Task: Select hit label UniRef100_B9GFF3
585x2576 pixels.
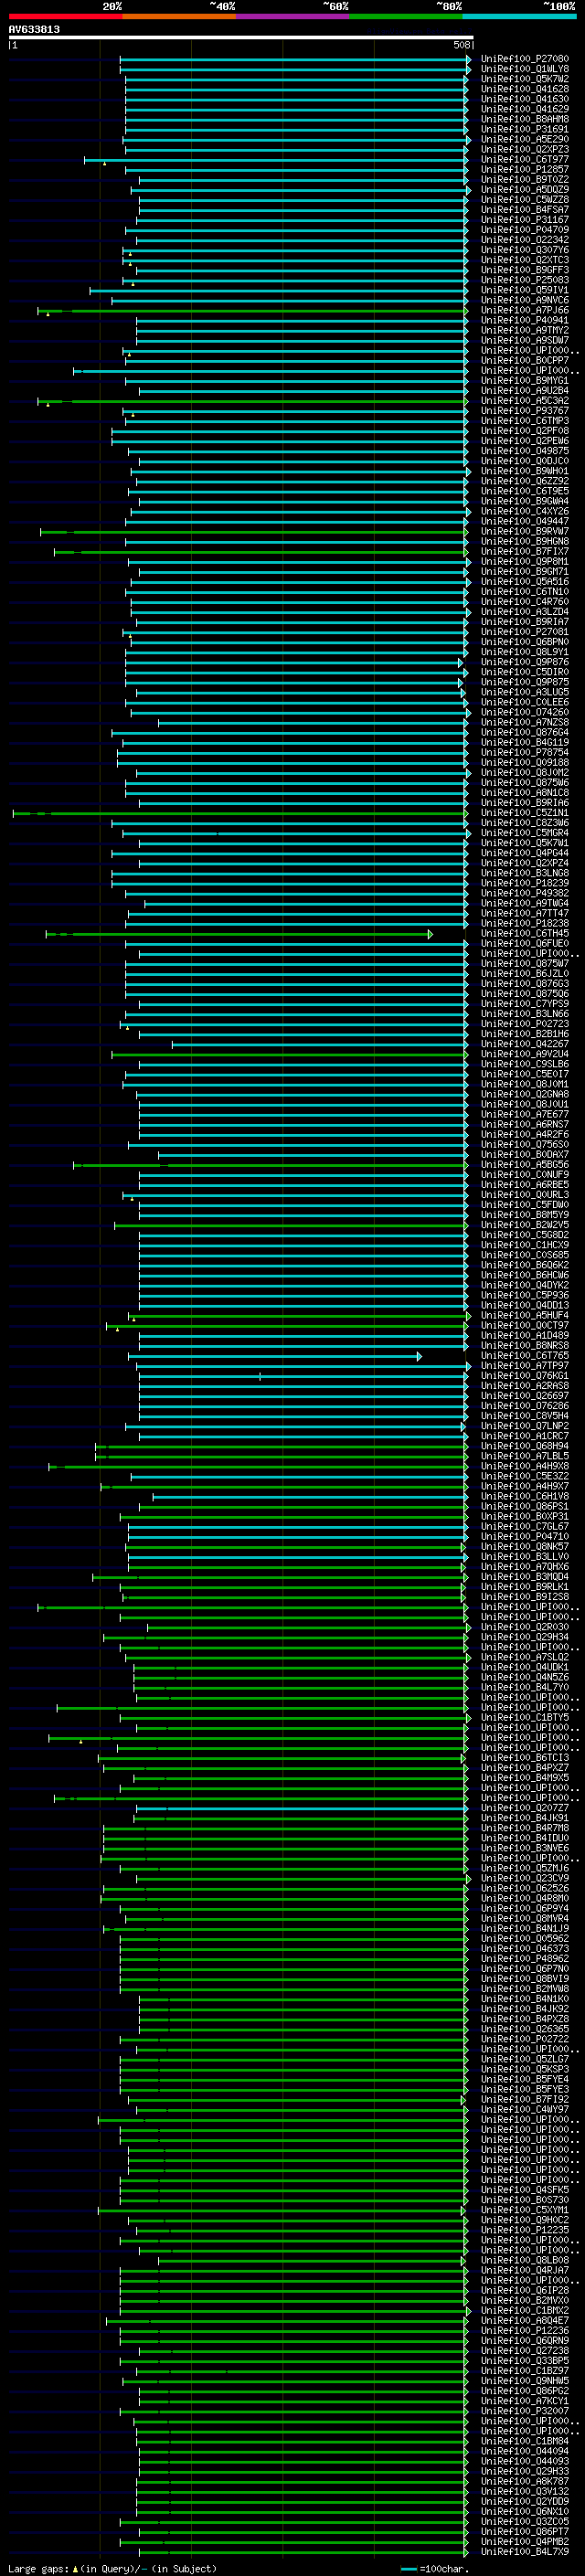Action: (524, 270)
